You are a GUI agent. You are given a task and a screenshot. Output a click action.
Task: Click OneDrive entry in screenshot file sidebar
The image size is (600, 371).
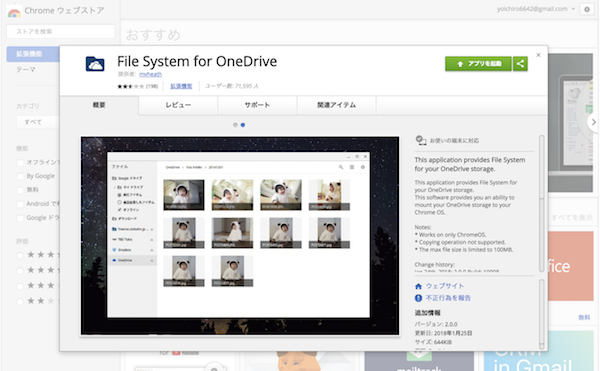pos(132,260)
